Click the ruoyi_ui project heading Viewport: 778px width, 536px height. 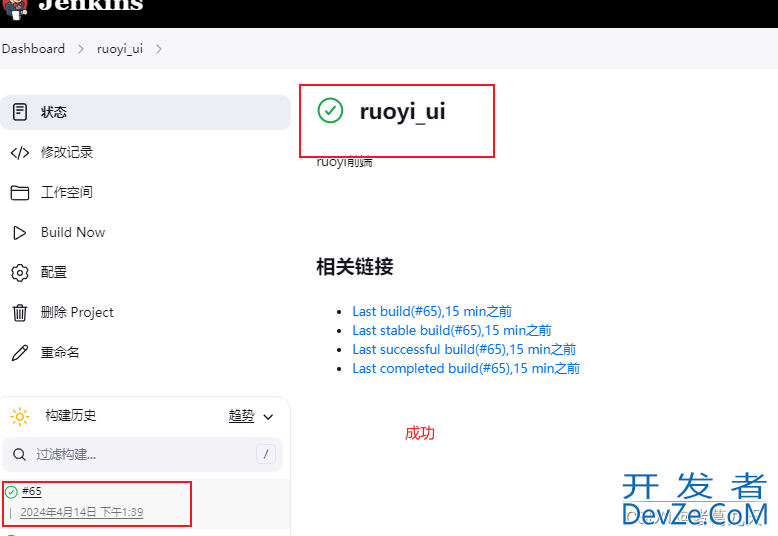[x=402, y=111]
